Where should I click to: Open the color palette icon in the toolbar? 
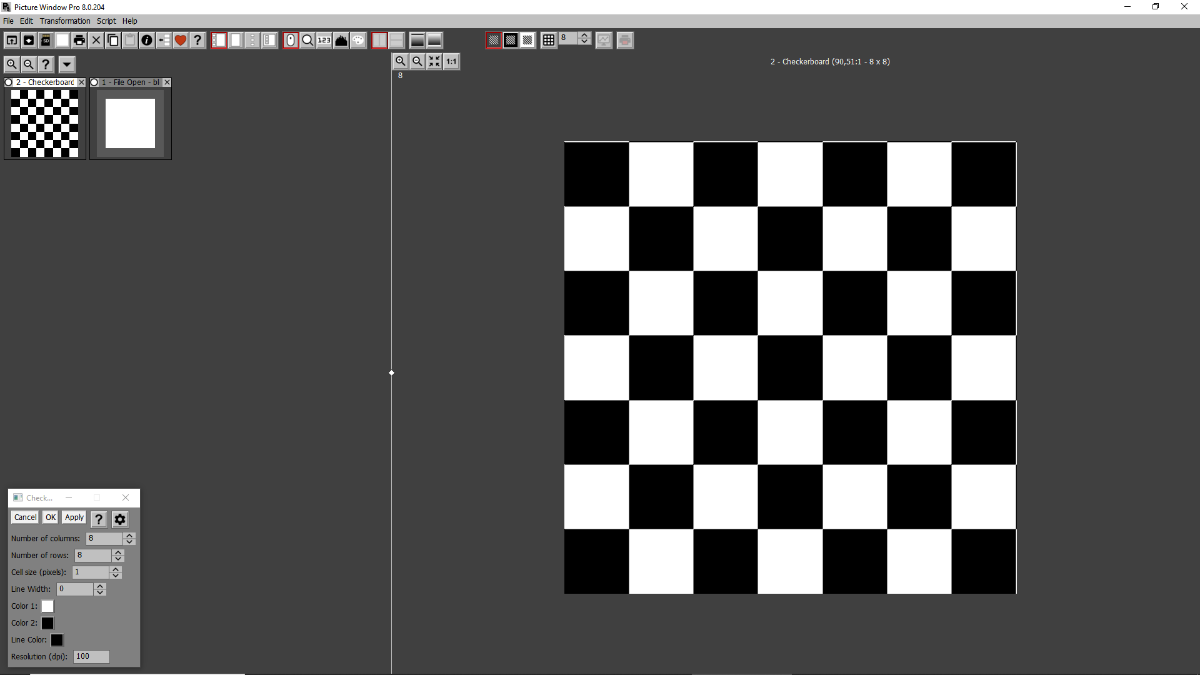pyautogui.click(x=358, y=40)
